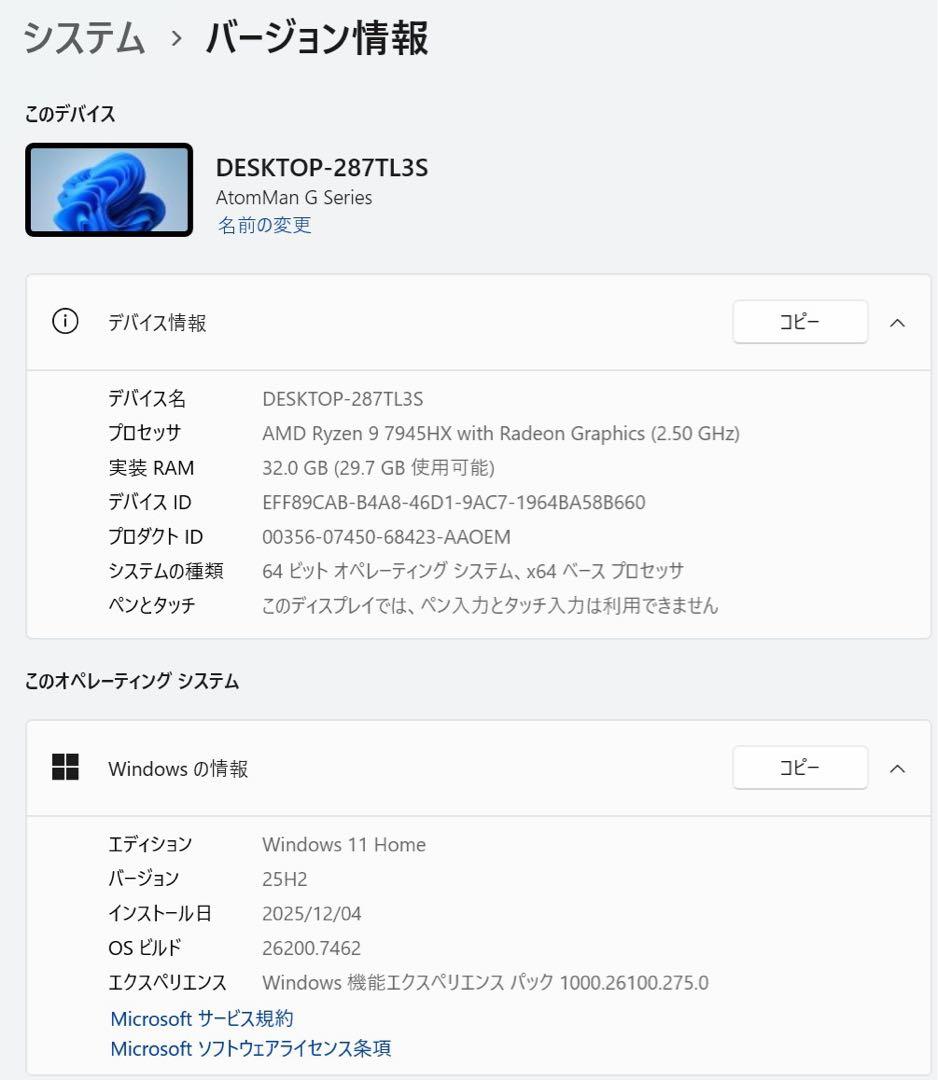Viewport: 938px width, 1080px height.
Task: Click the AtomMan G Series label
Action: [294, 197]
